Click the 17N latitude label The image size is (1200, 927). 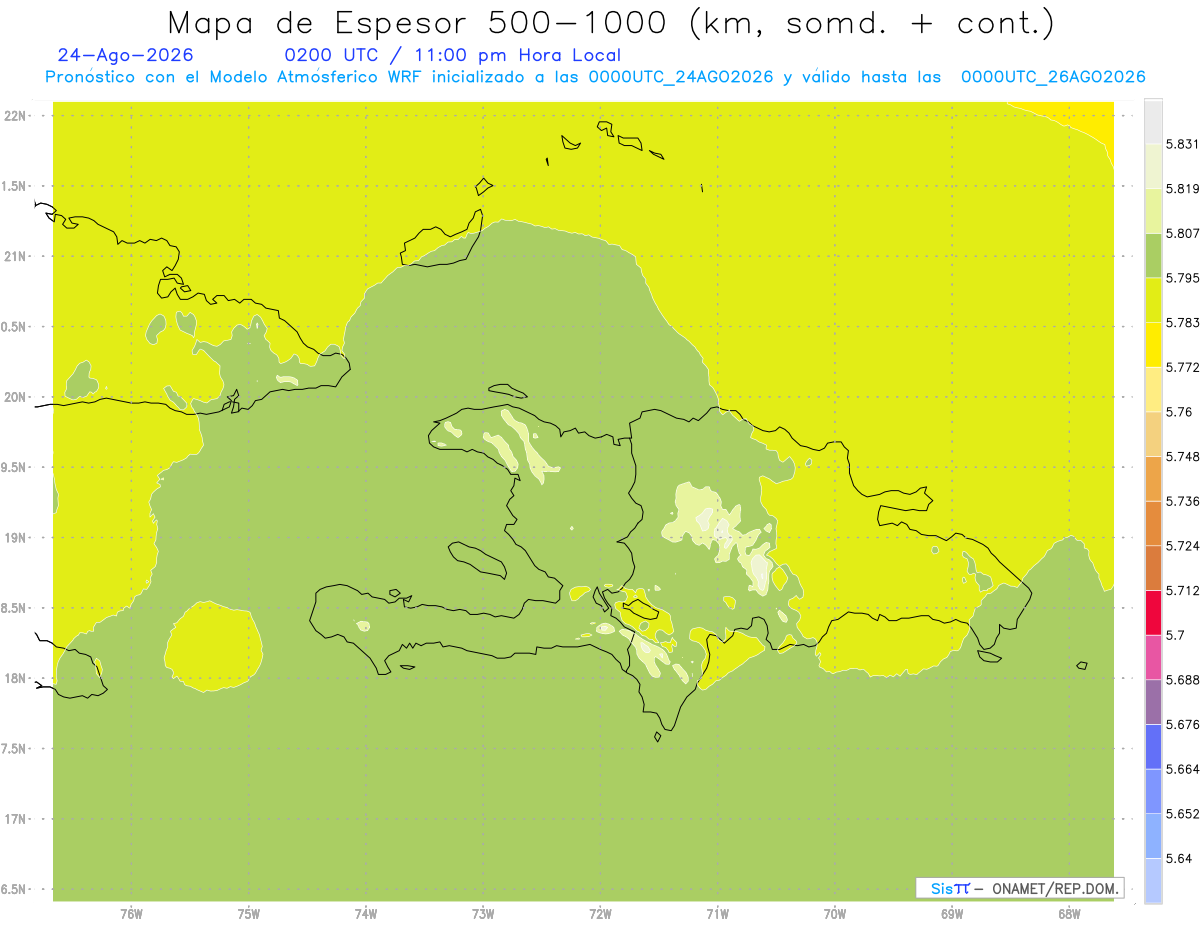tap(16, 819)
